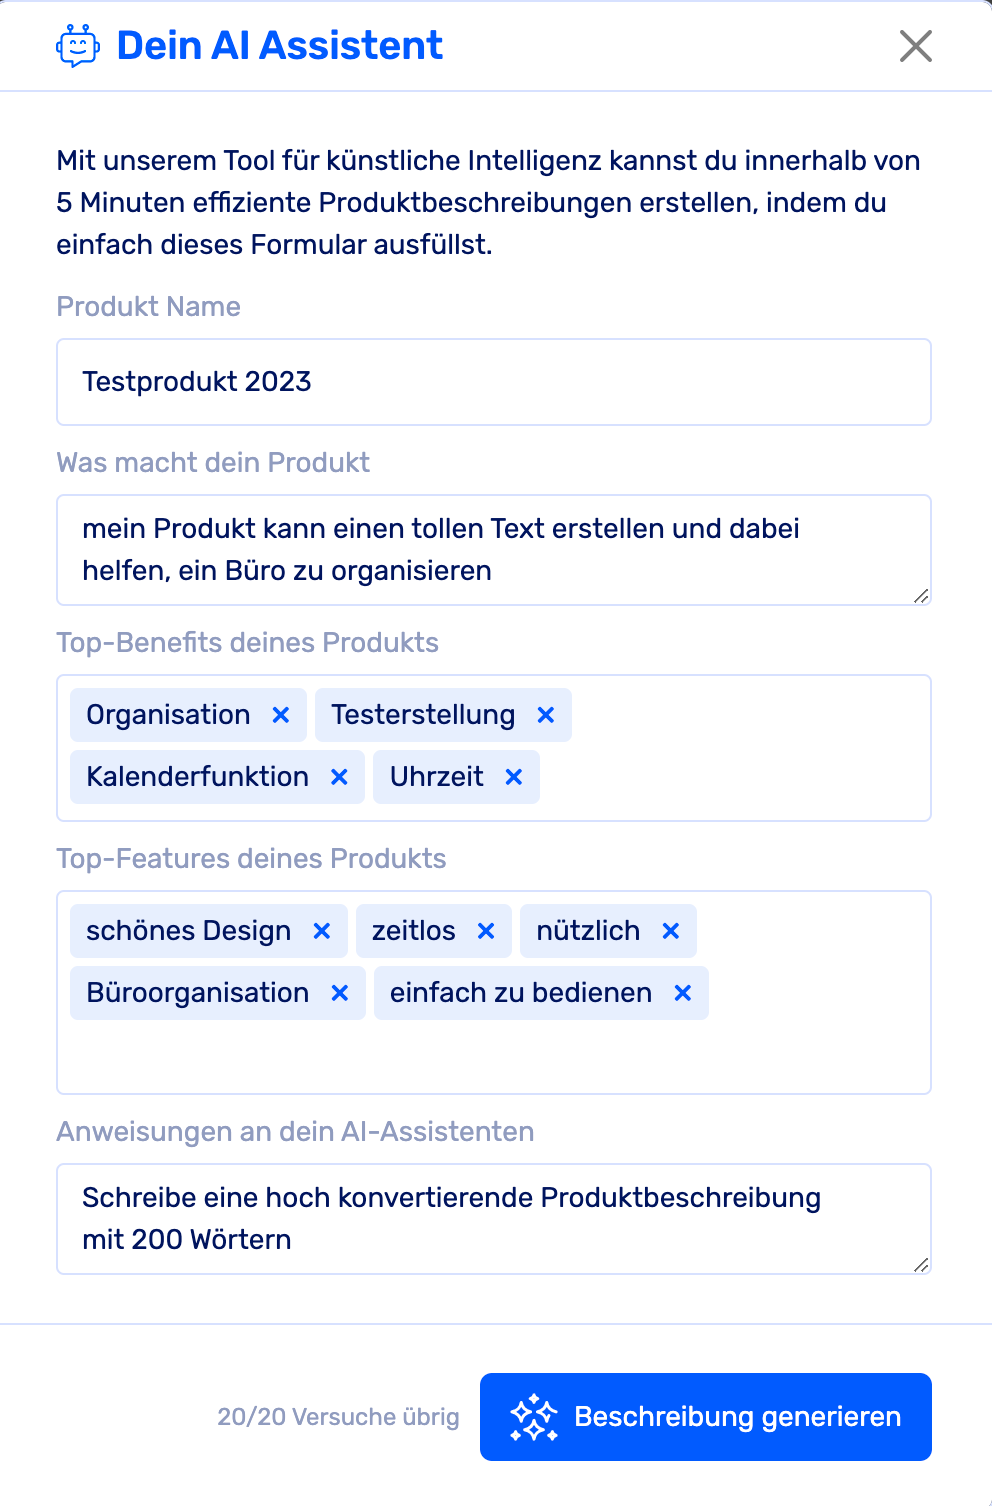Delete the Kalenderfunktion tag
The height and width of the screenshot is (1506, 992).
(340, 777)
